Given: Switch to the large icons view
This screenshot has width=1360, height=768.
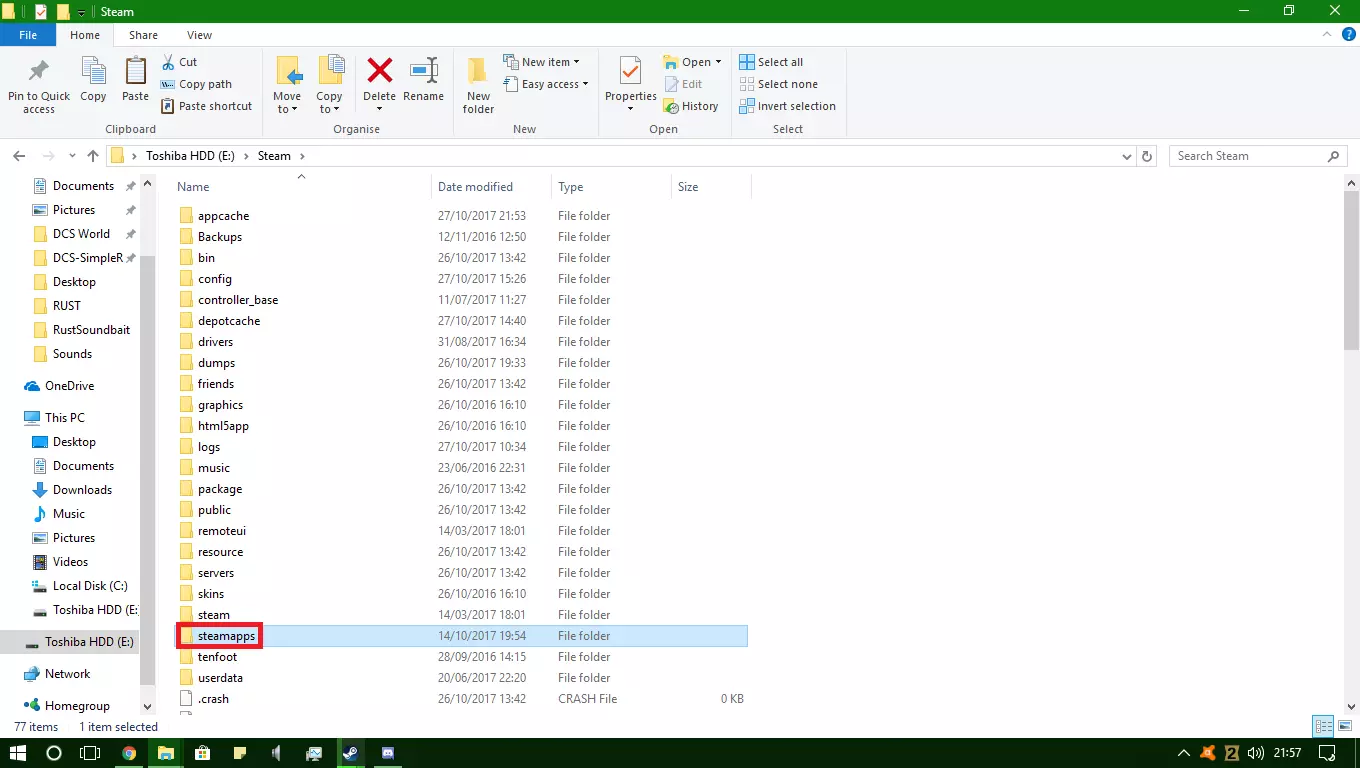Looking at the screenshot, I should click(1344, 727).
